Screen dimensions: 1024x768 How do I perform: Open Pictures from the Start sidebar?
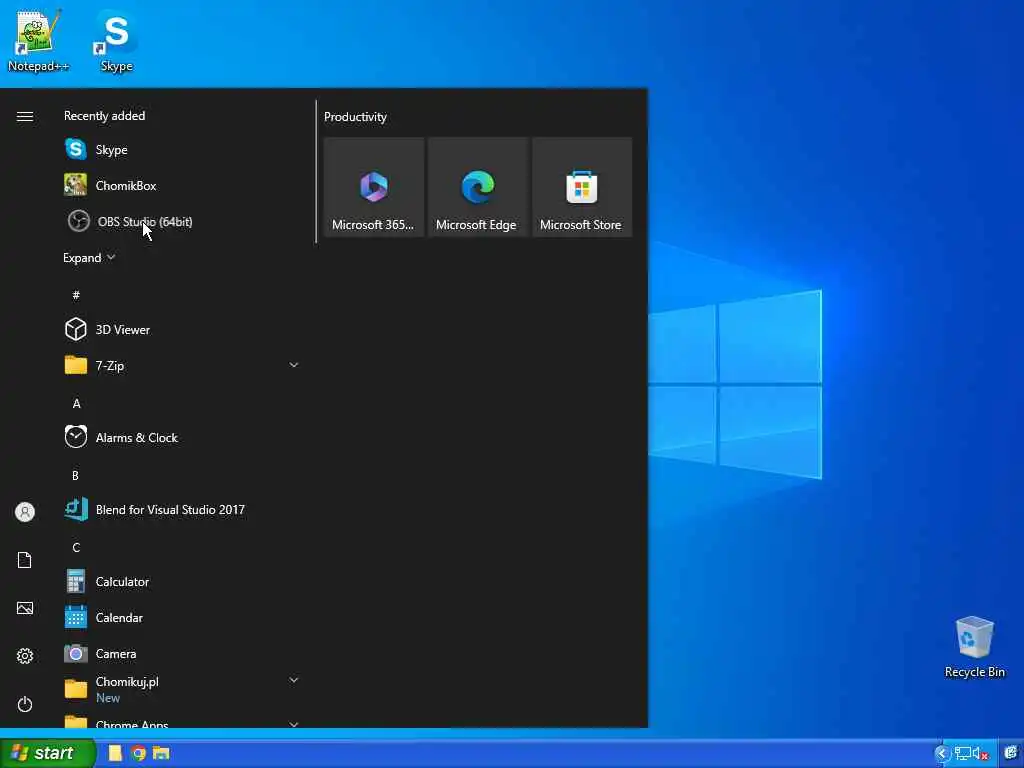[x=25, y=608]
